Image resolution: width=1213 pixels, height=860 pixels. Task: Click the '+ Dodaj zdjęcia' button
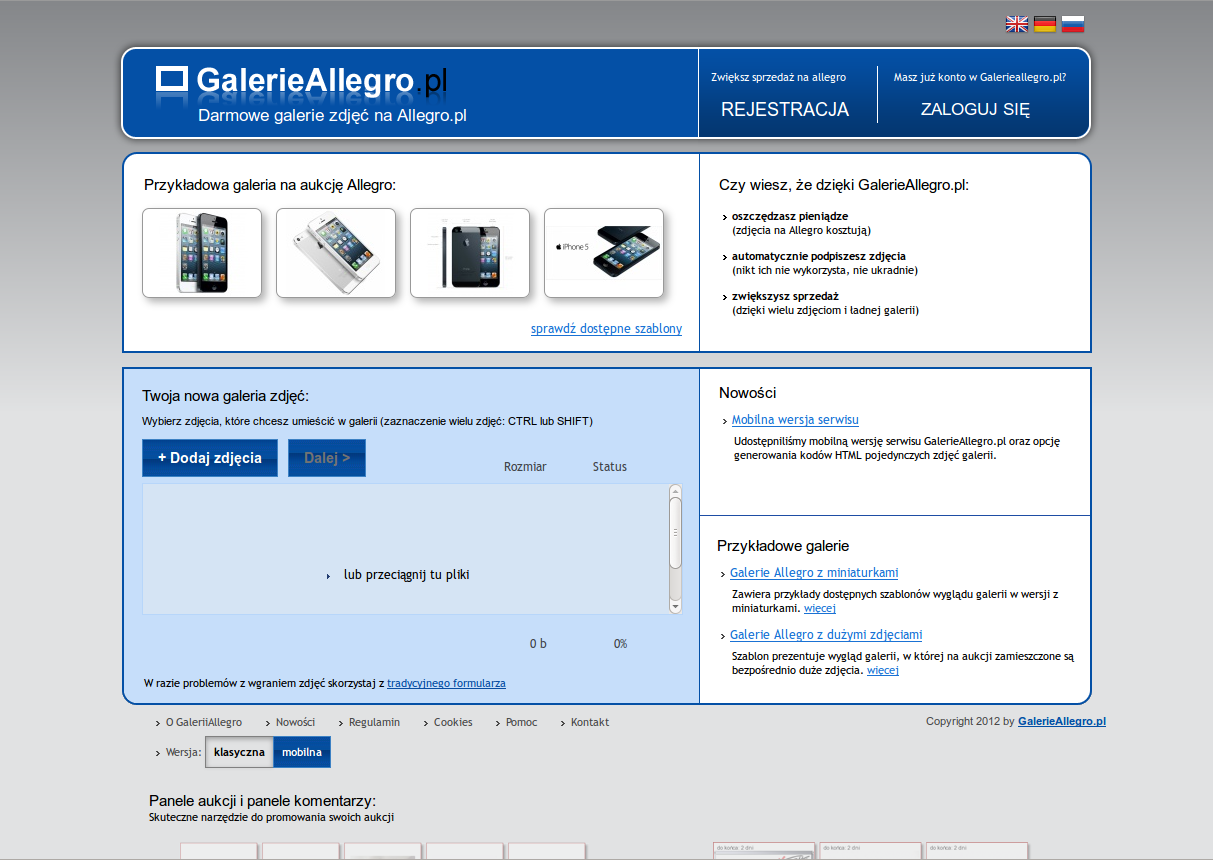(x=210, y=458)
